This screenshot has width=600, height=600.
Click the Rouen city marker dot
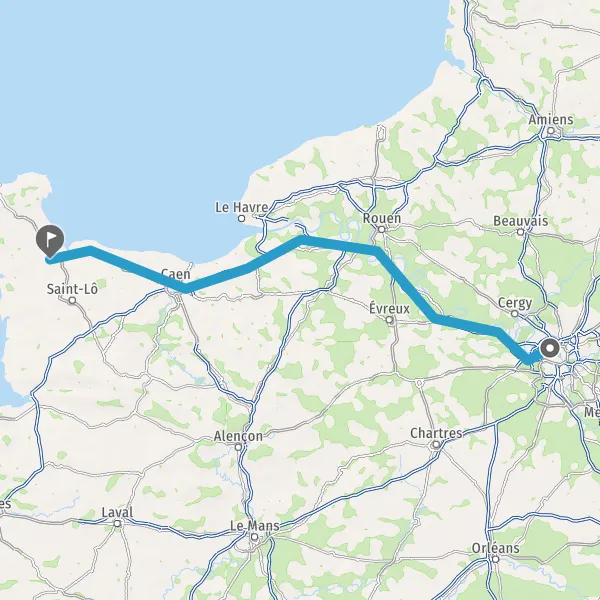[x=382, y=229]
